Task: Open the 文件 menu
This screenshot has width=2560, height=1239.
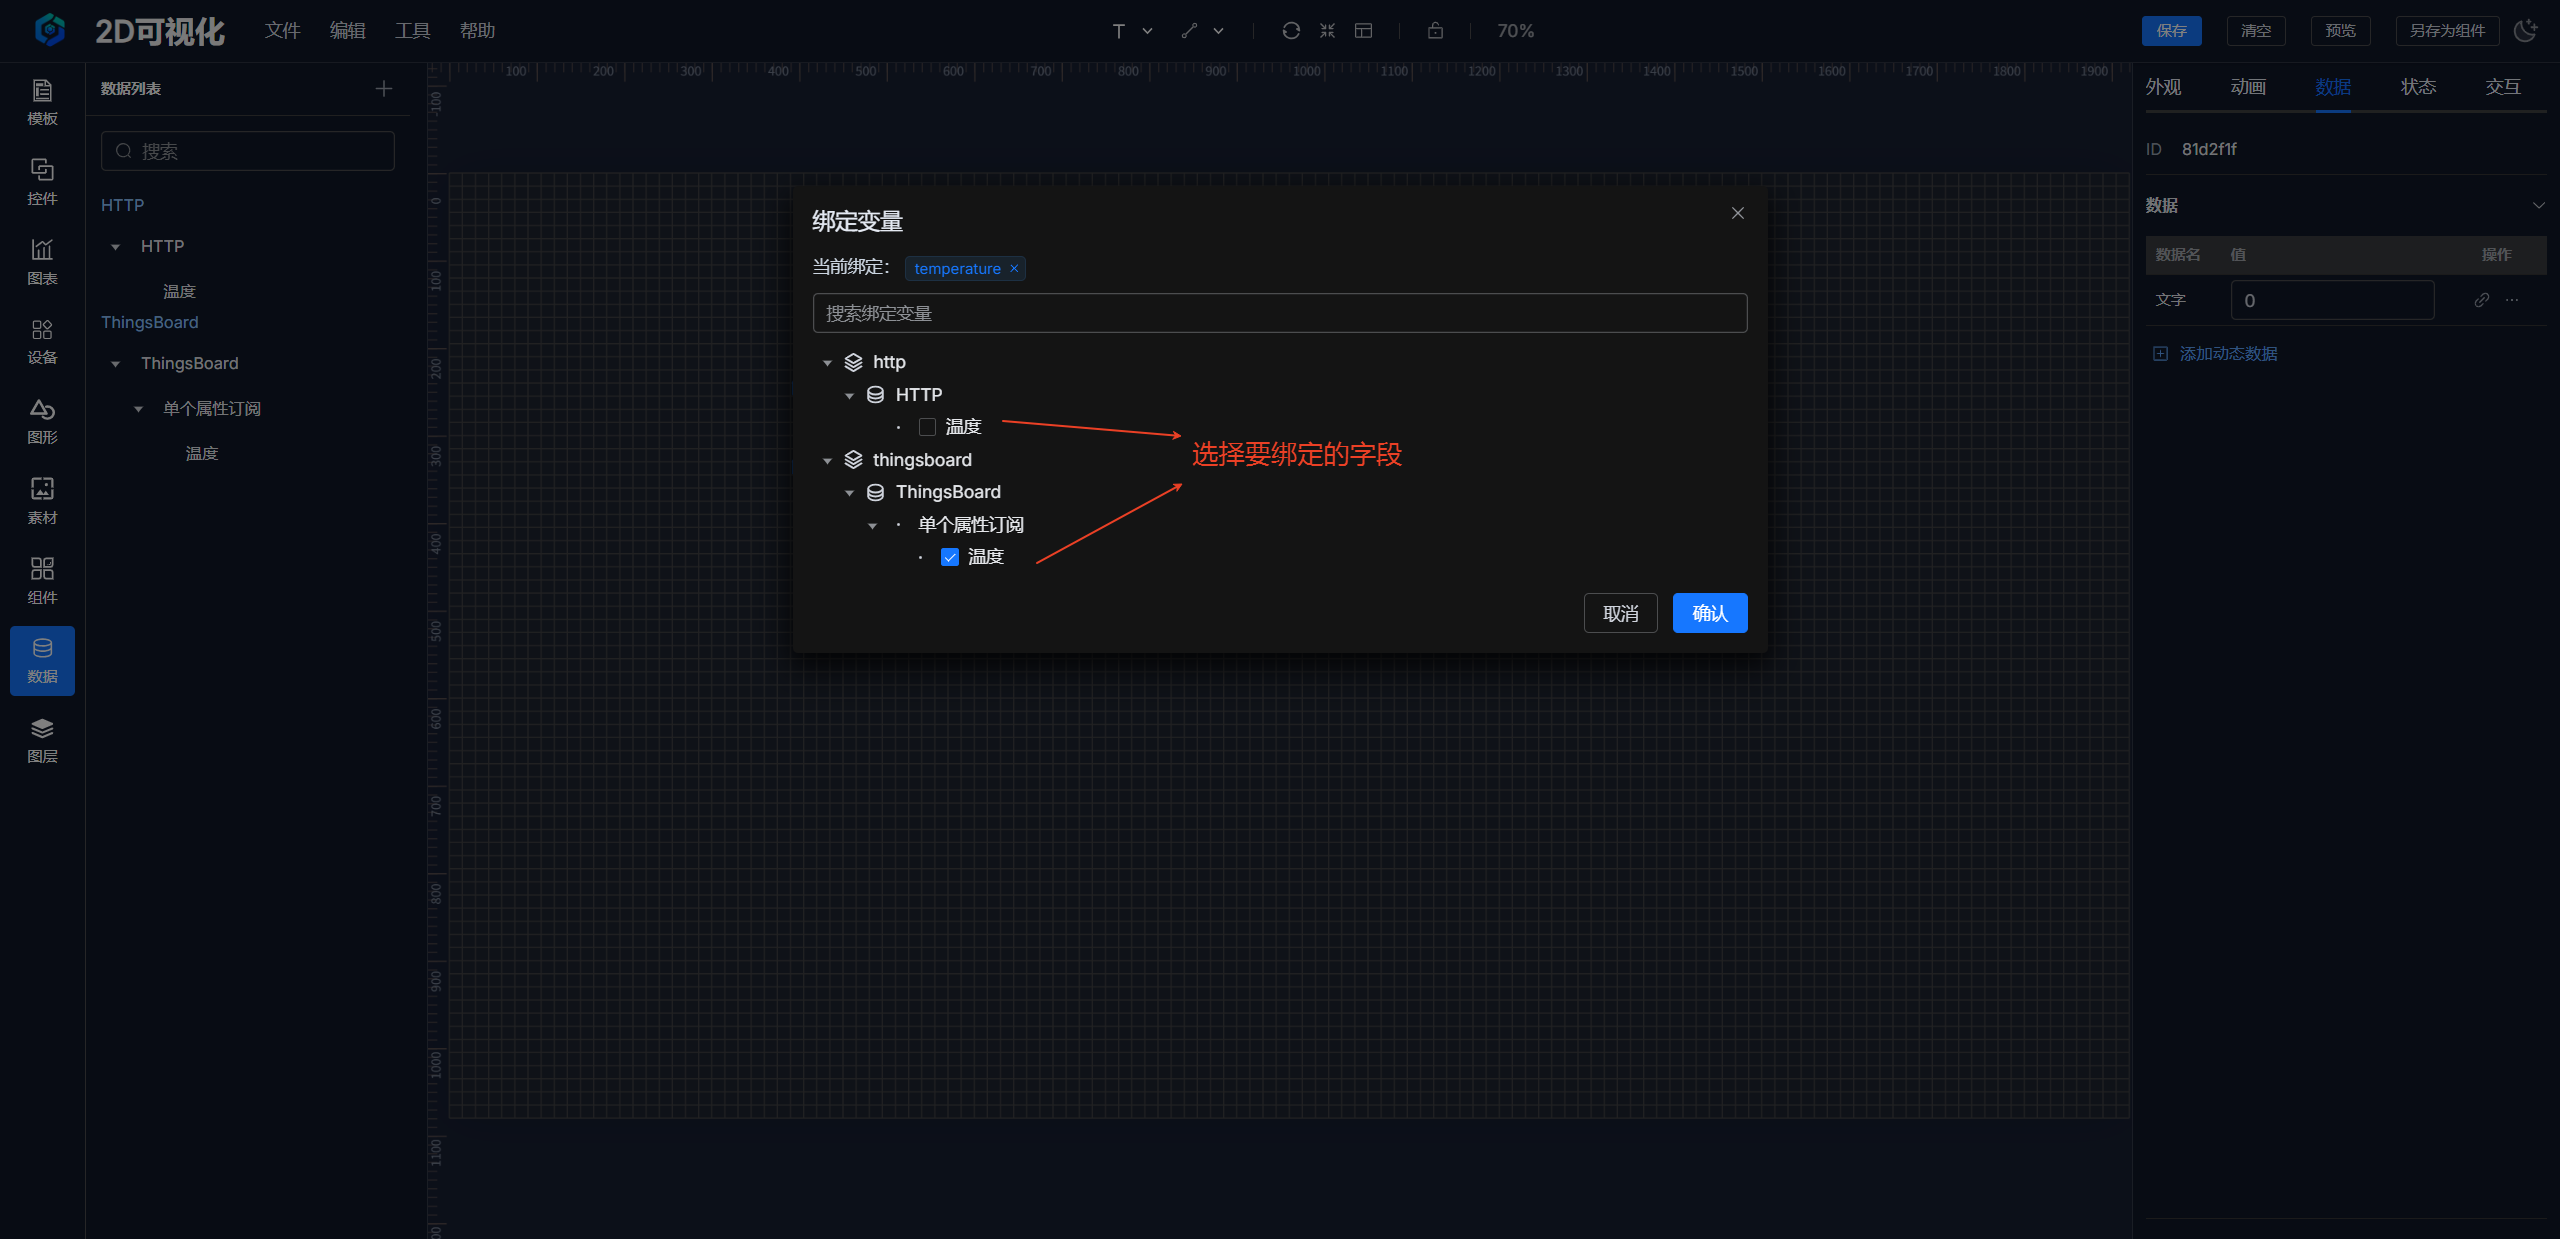Action: point(282,31)
